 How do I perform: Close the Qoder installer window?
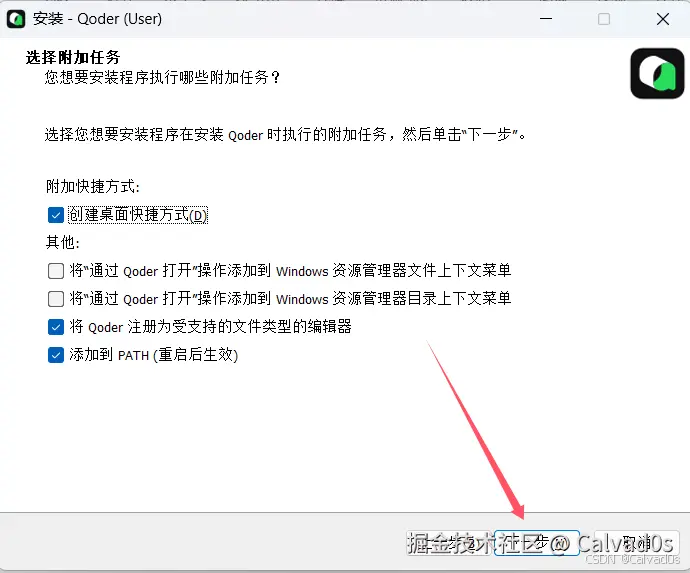click(663, 19)
